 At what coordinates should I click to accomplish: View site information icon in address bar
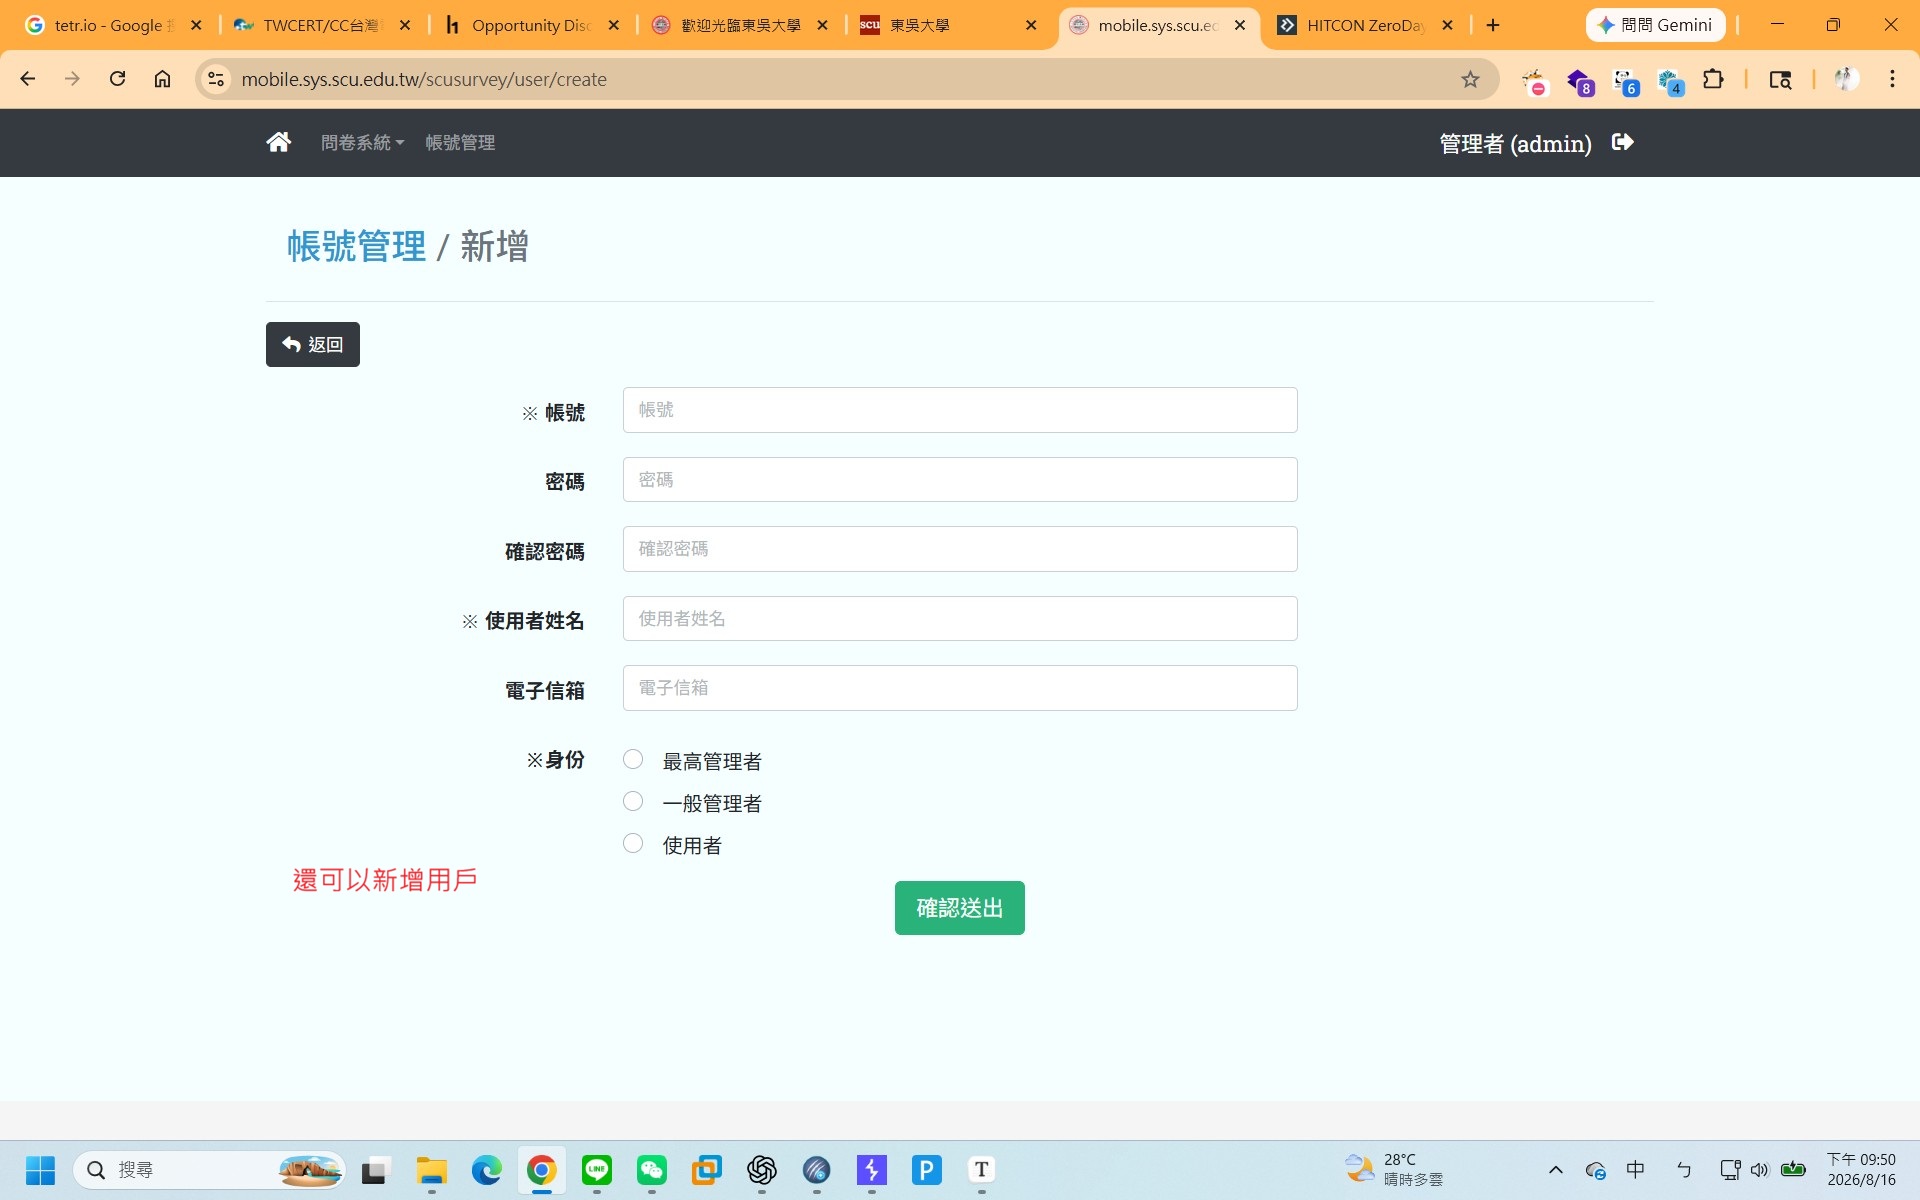point(216,79)
